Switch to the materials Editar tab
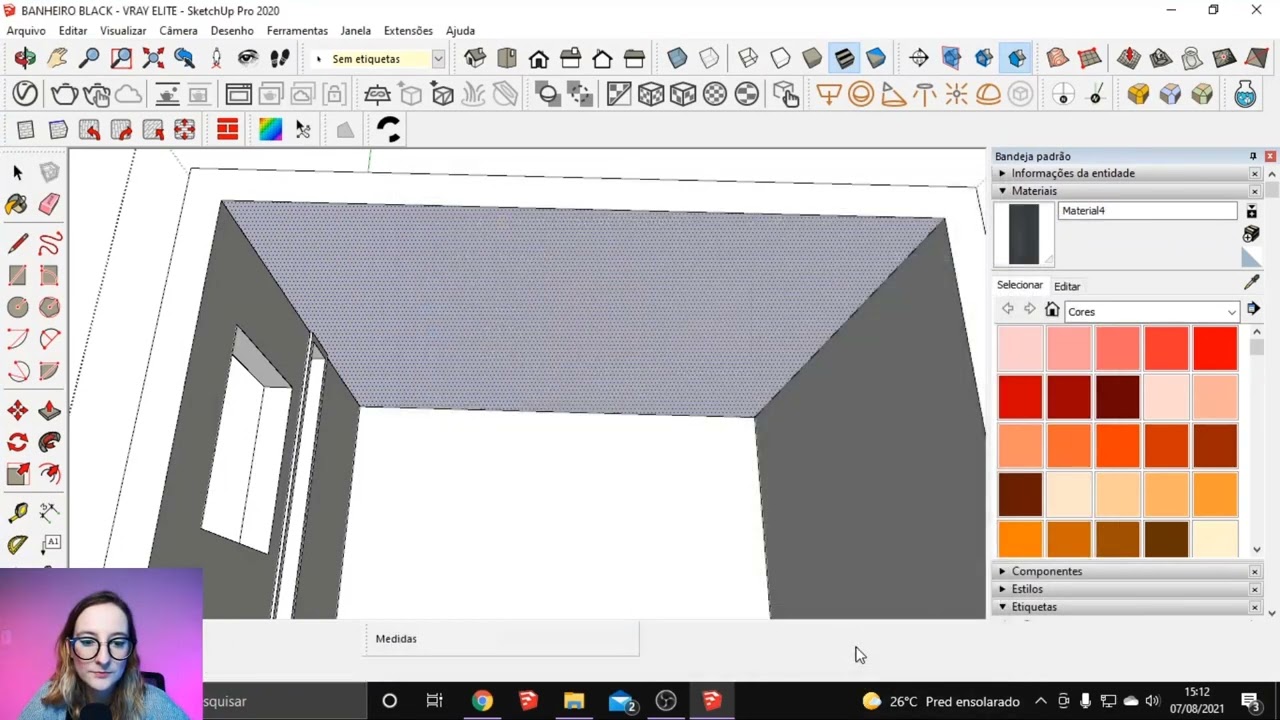 click(x=1067, y=286)
